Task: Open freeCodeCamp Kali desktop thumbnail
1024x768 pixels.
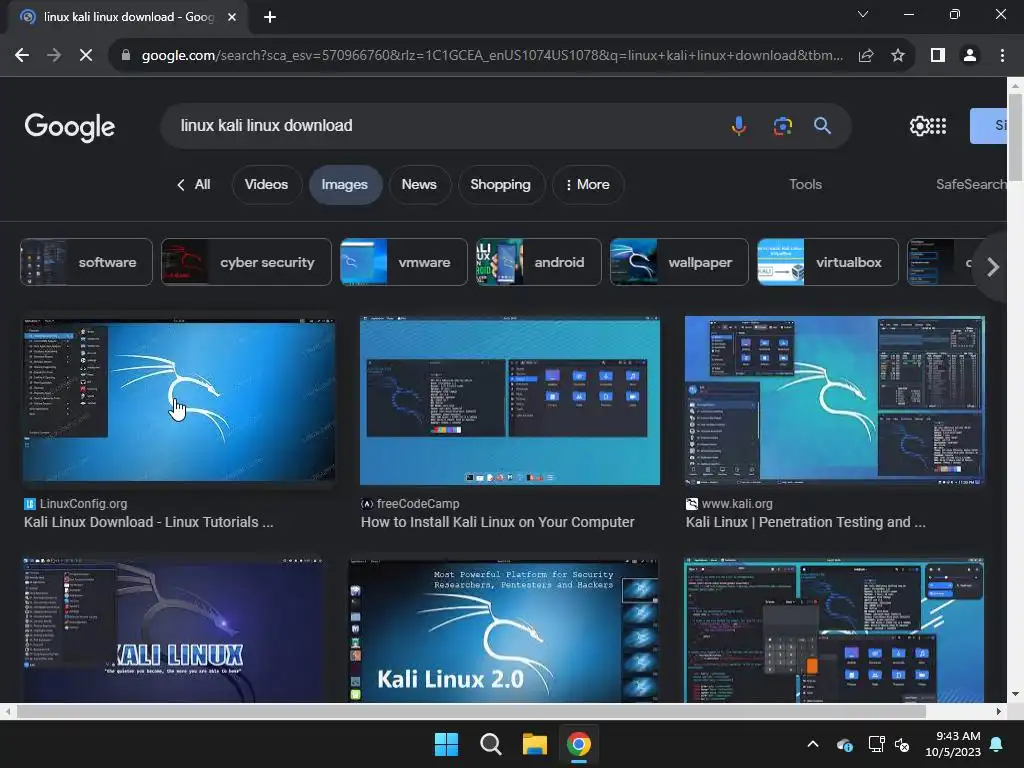Action: click(x=509, y=401)
